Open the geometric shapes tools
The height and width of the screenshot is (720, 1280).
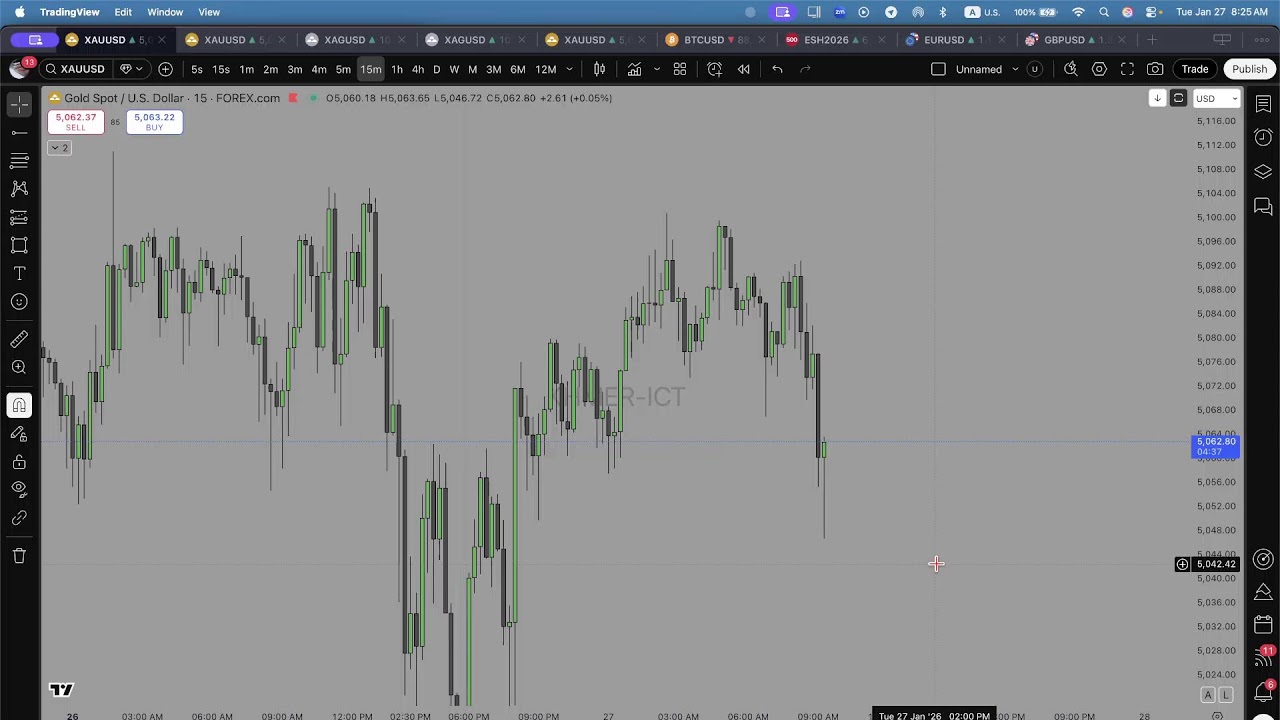[x=19, y=245]
